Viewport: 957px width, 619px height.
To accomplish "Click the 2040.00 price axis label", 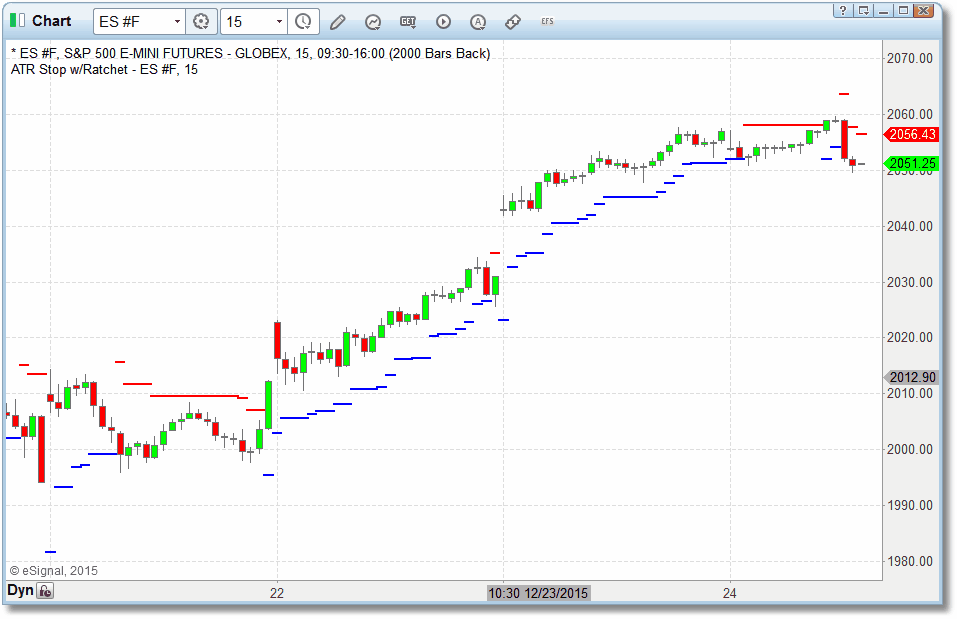I will pos(909,226).
